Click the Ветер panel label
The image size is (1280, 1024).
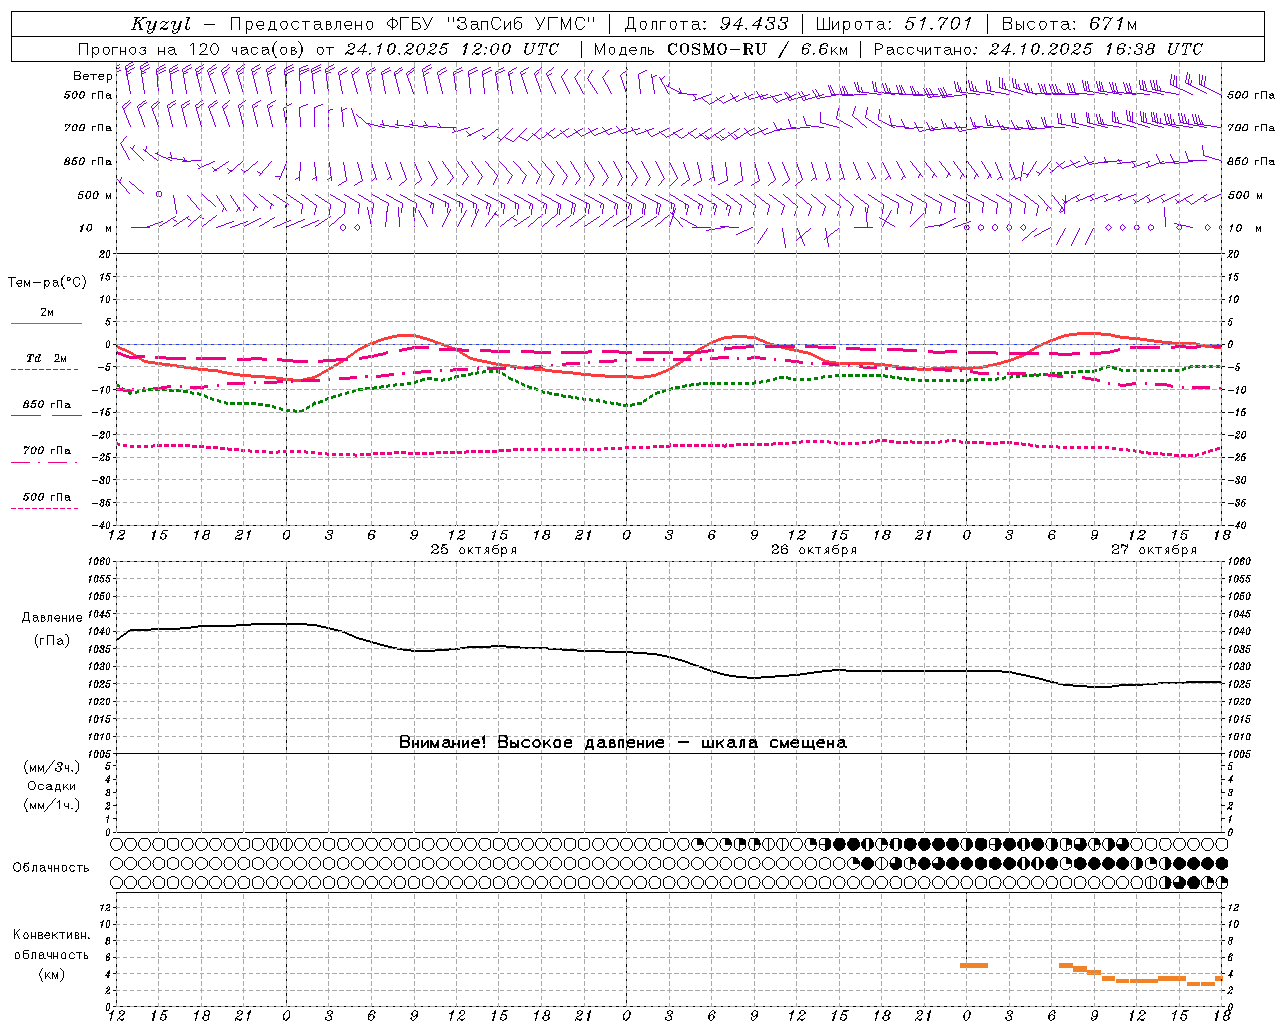(93, 76)
